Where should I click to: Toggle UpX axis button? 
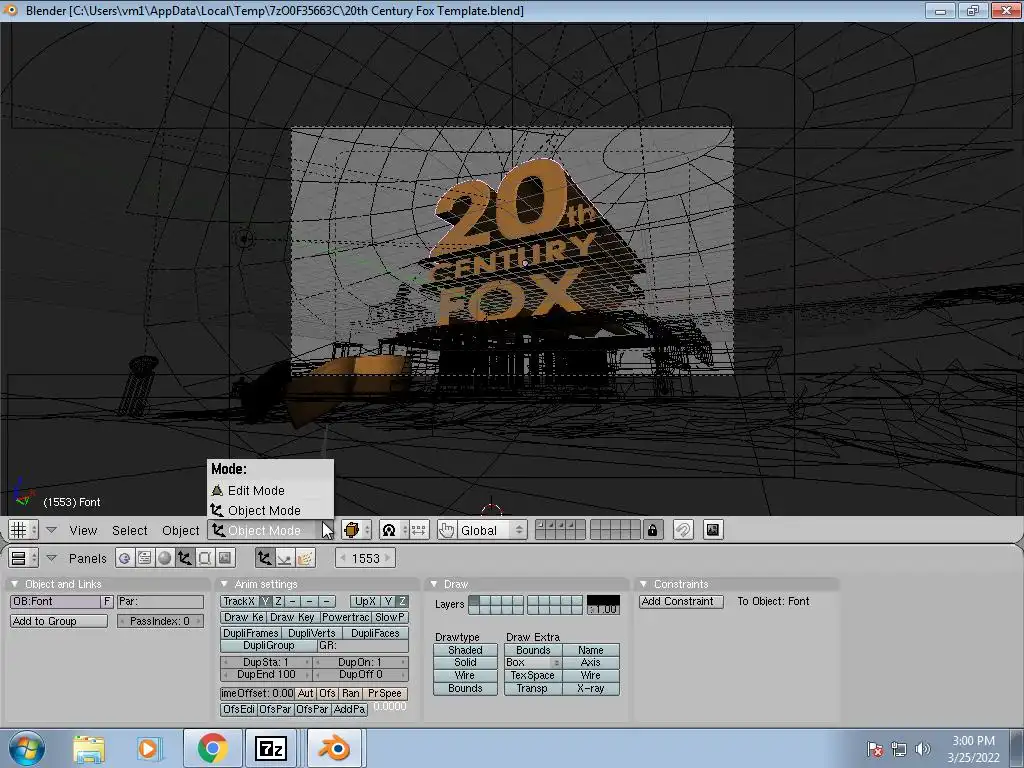365,601
